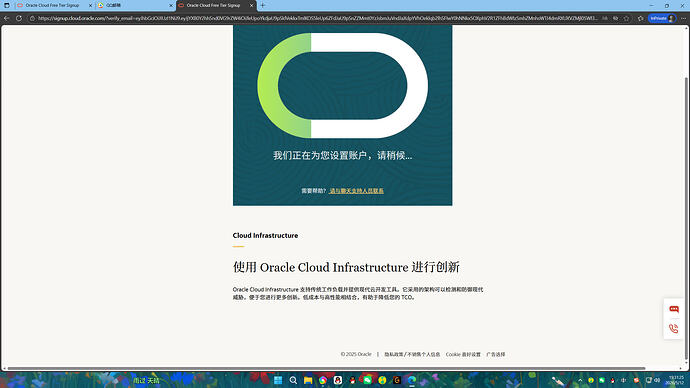View site information lock icon
Viewport: 690px width, 388px height.
click(32, 18)
